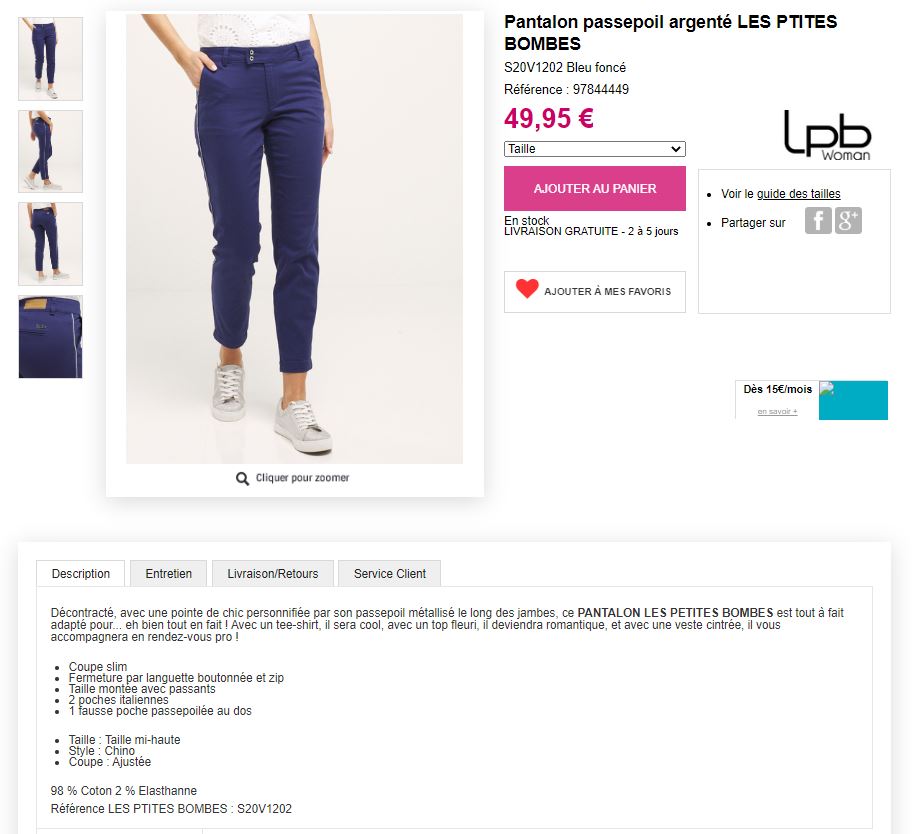Click the red heart favorites icon

pyautogui.click(x=527, y=289)
